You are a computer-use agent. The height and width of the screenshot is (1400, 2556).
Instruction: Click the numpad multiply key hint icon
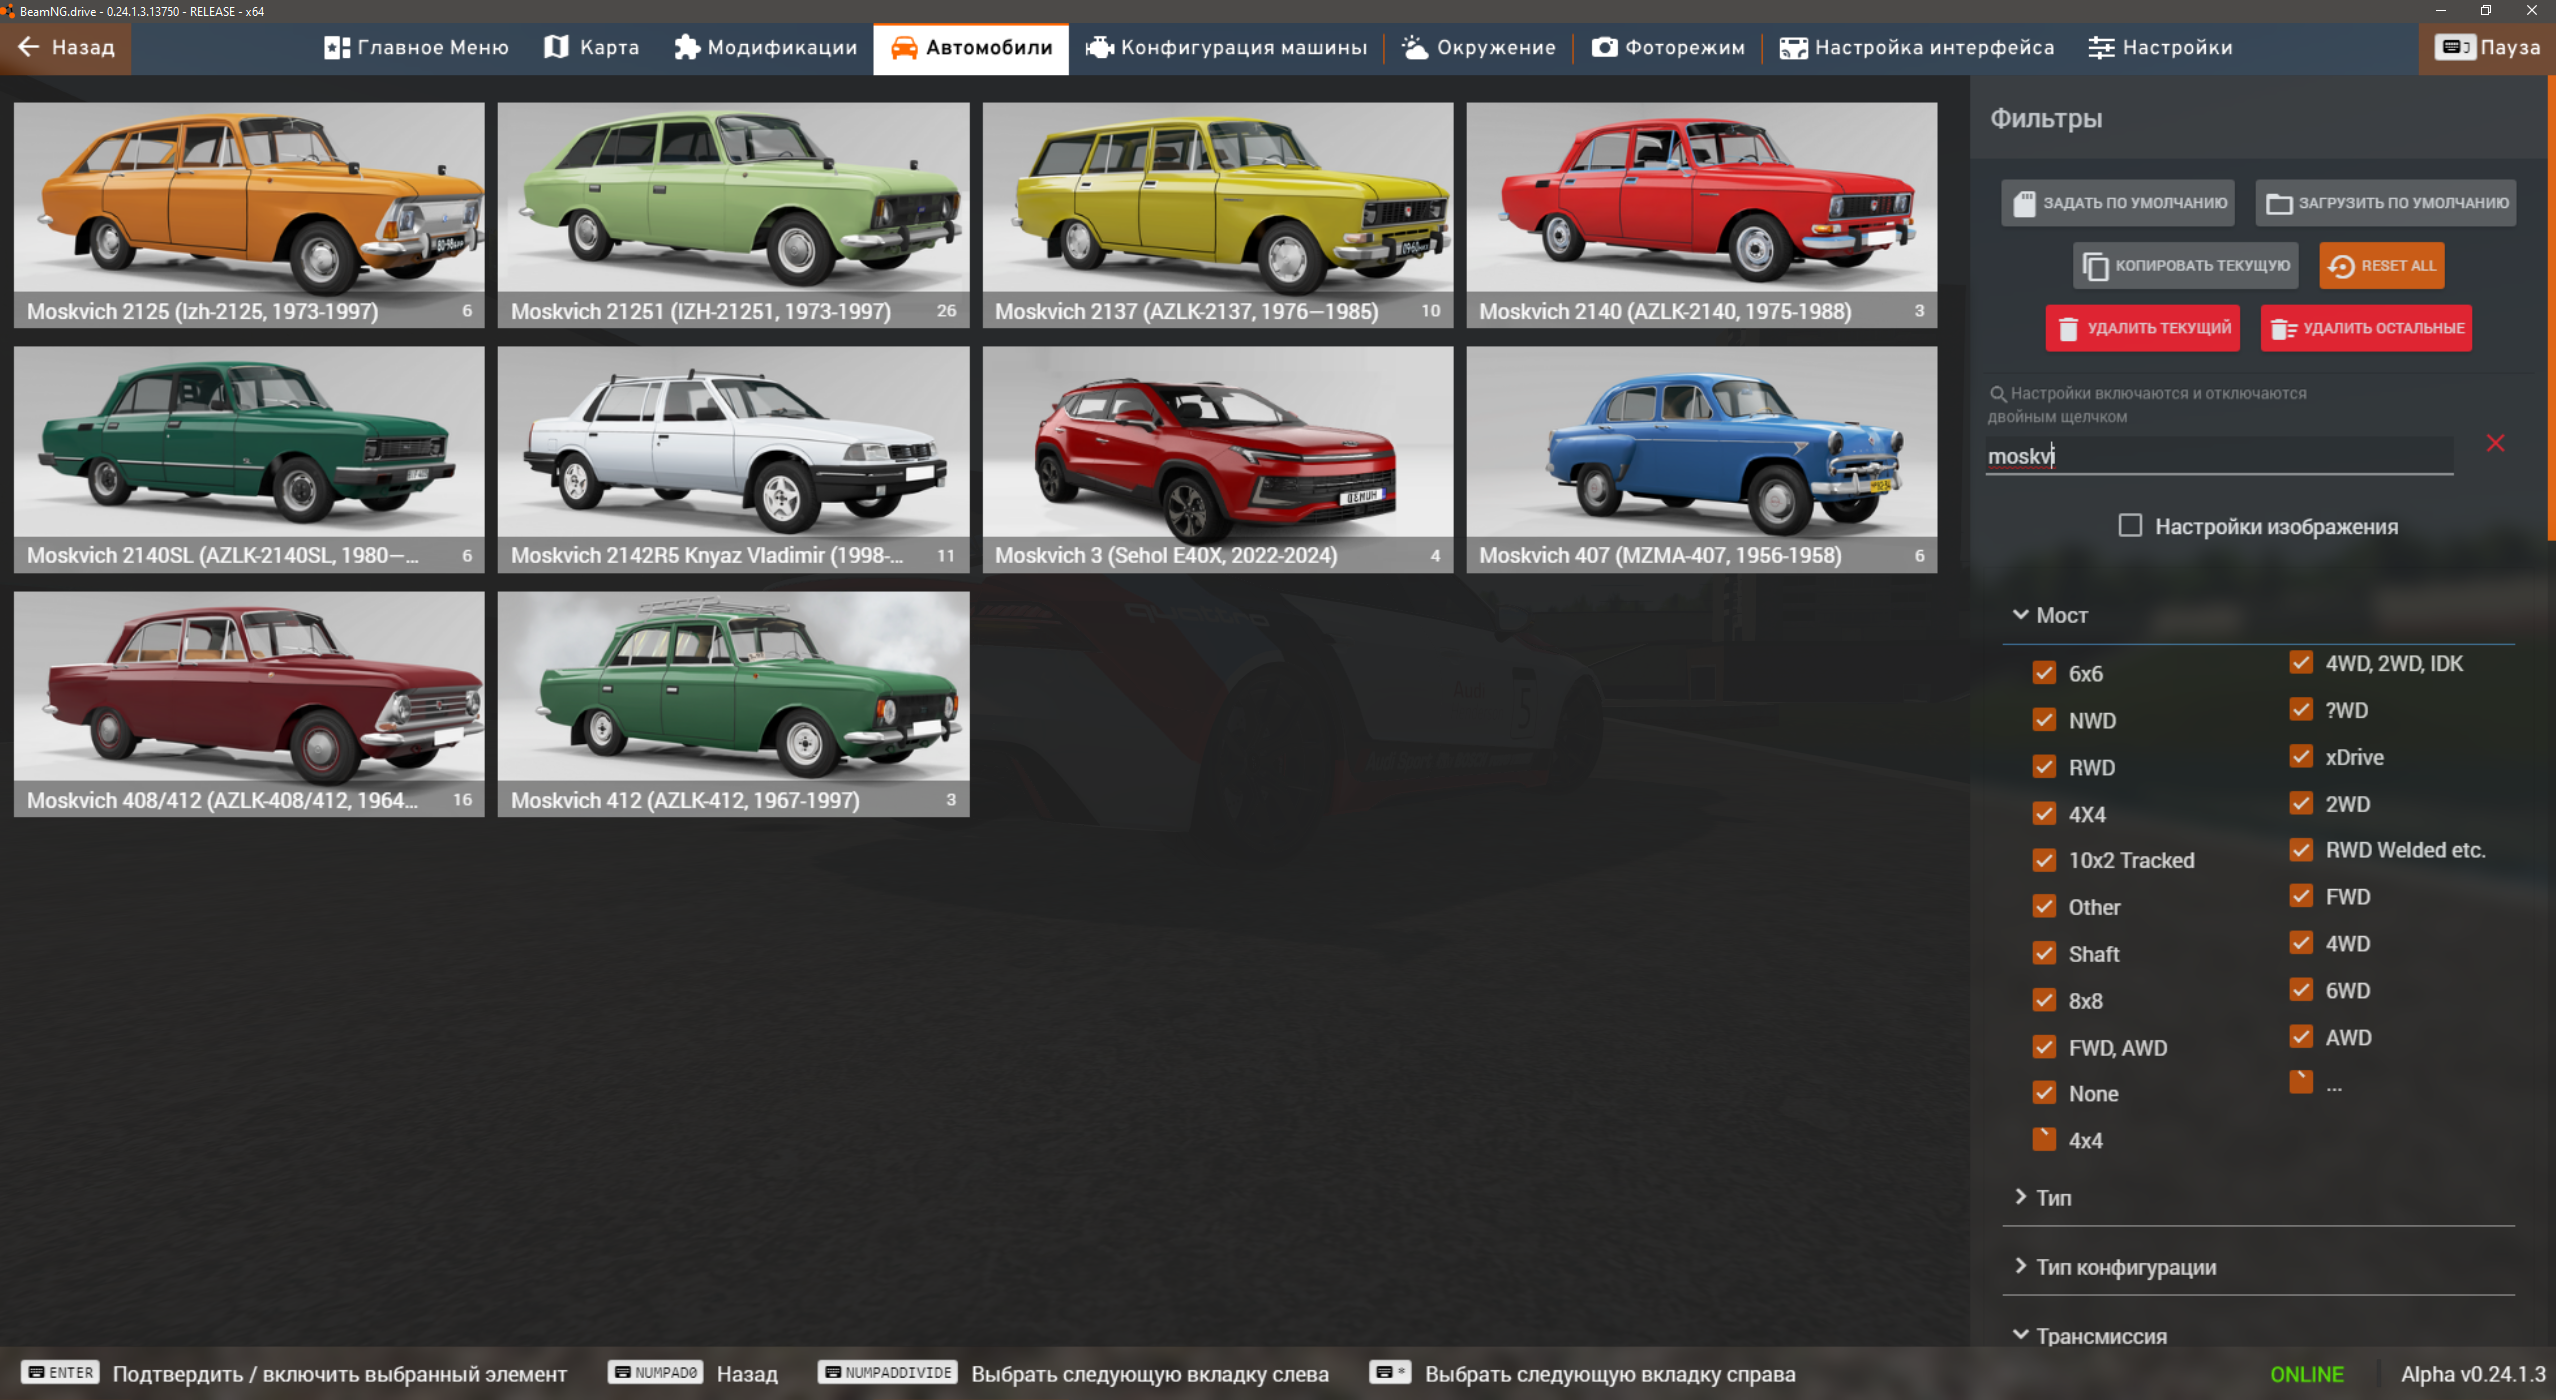pos(1390,1372)
